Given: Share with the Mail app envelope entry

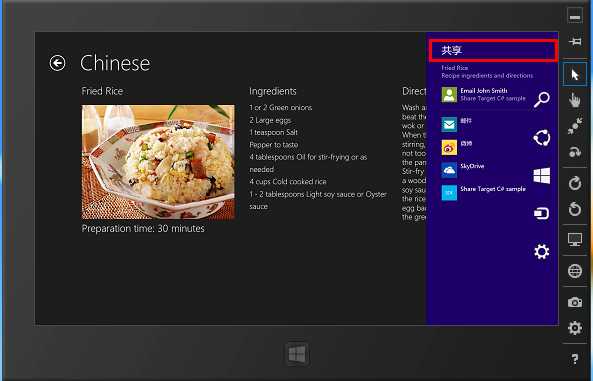Looking at the screenshot, I should click(456, 124).
